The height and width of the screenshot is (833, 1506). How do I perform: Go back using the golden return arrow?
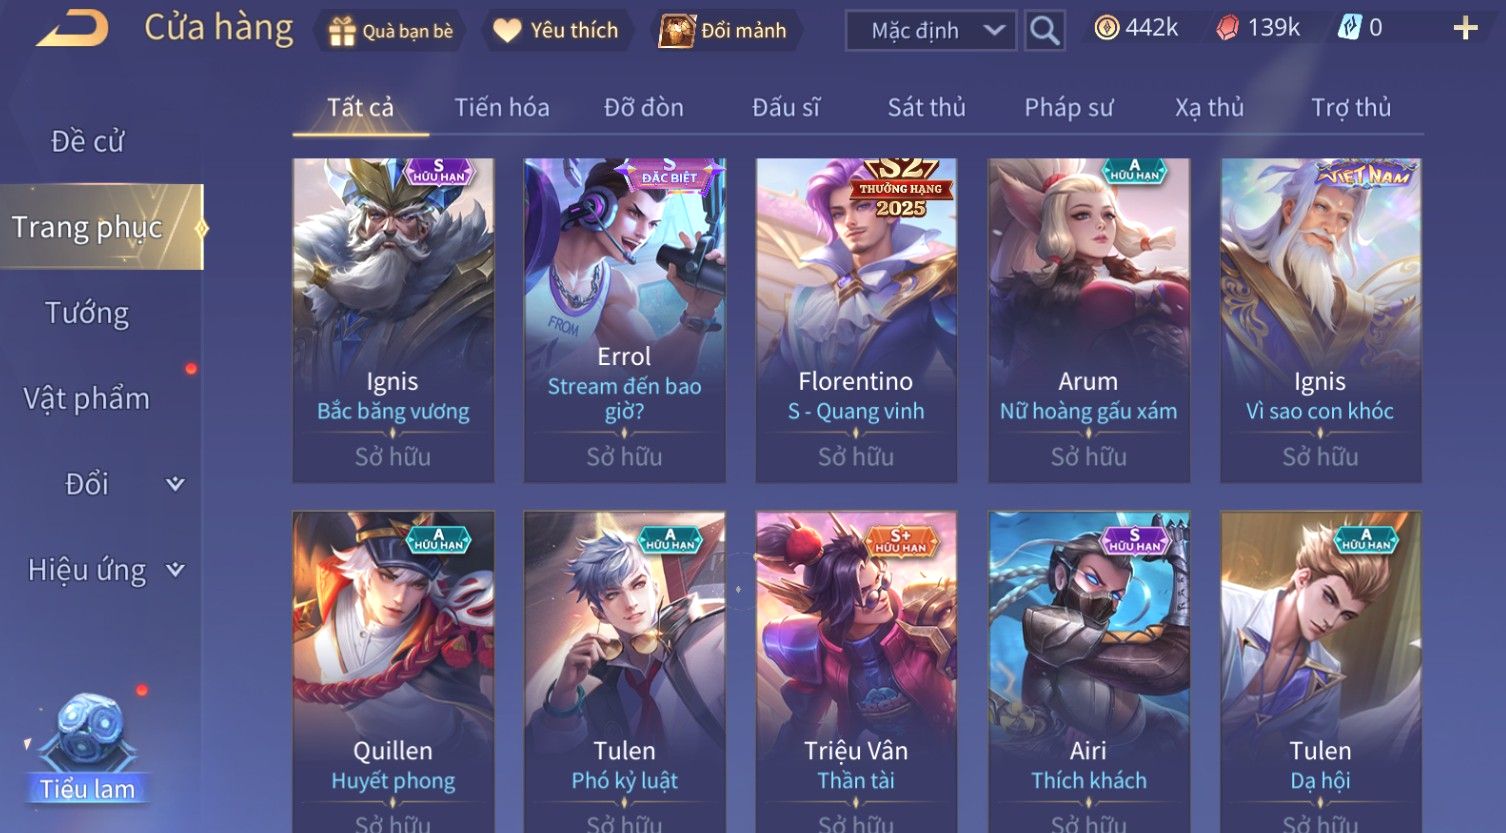(72, 29)
